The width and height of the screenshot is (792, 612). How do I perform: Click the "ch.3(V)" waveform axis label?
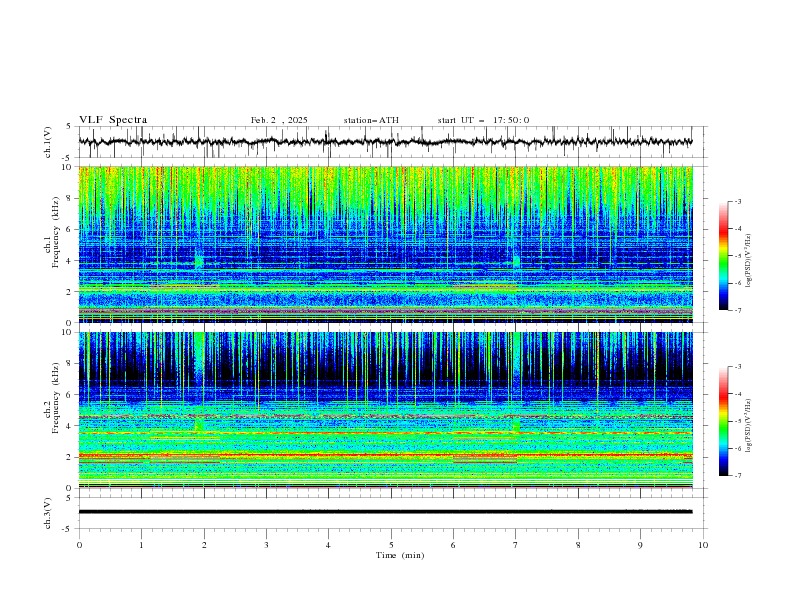[x=48, y=513]
